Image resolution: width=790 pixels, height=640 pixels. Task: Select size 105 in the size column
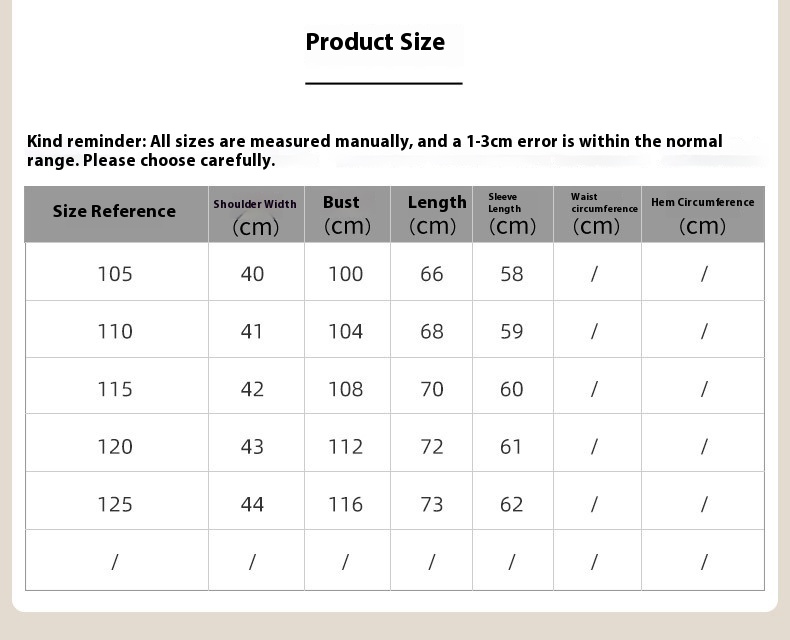pyautogui.click(x=115, y=274)
